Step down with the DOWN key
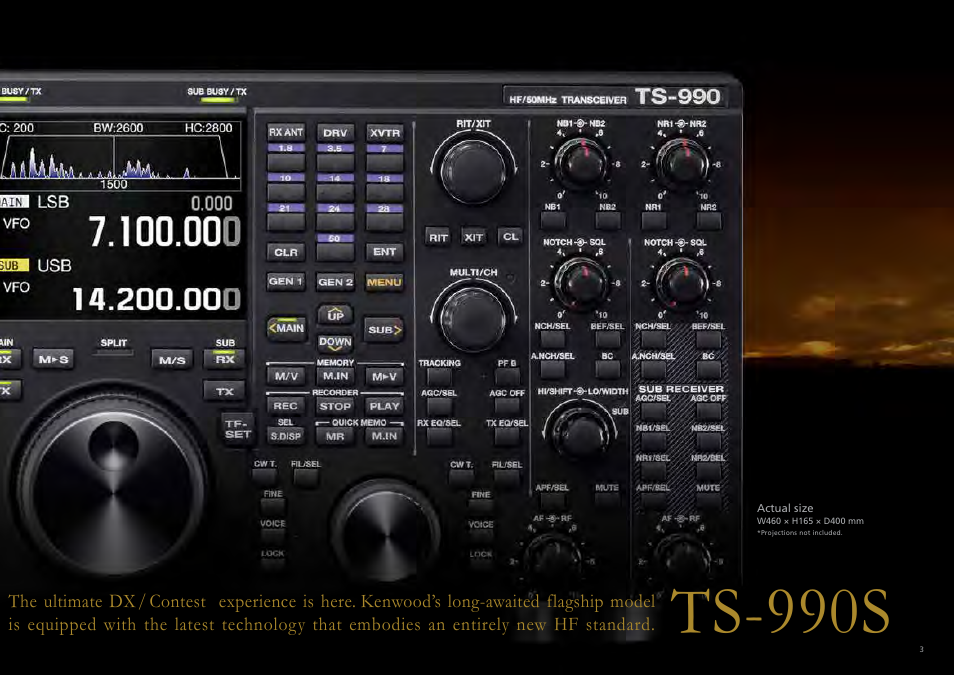This screenshot has width=954, height=675. (x=335, y=342)
